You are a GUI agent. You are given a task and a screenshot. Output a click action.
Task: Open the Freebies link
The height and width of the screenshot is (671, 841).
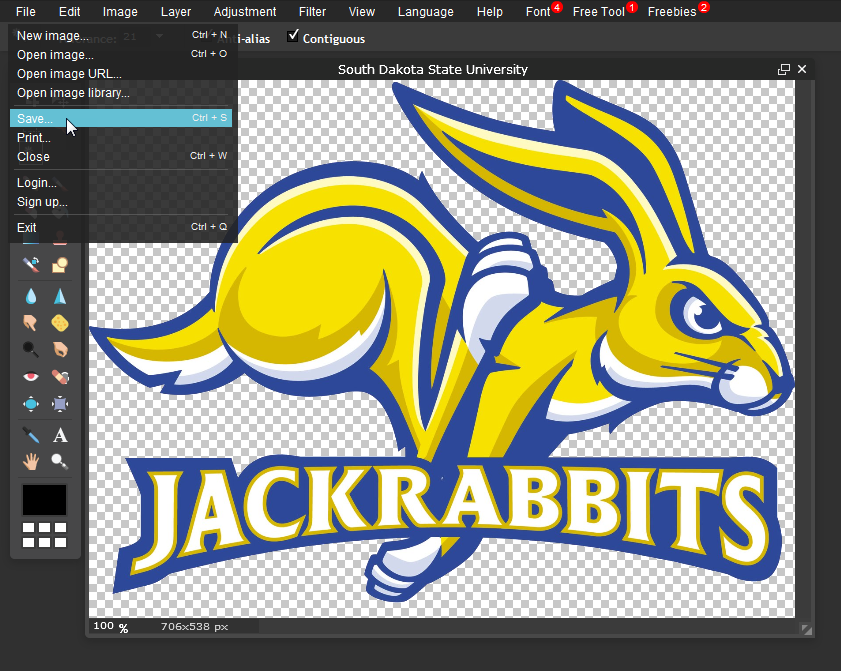[x=671, y=12]
